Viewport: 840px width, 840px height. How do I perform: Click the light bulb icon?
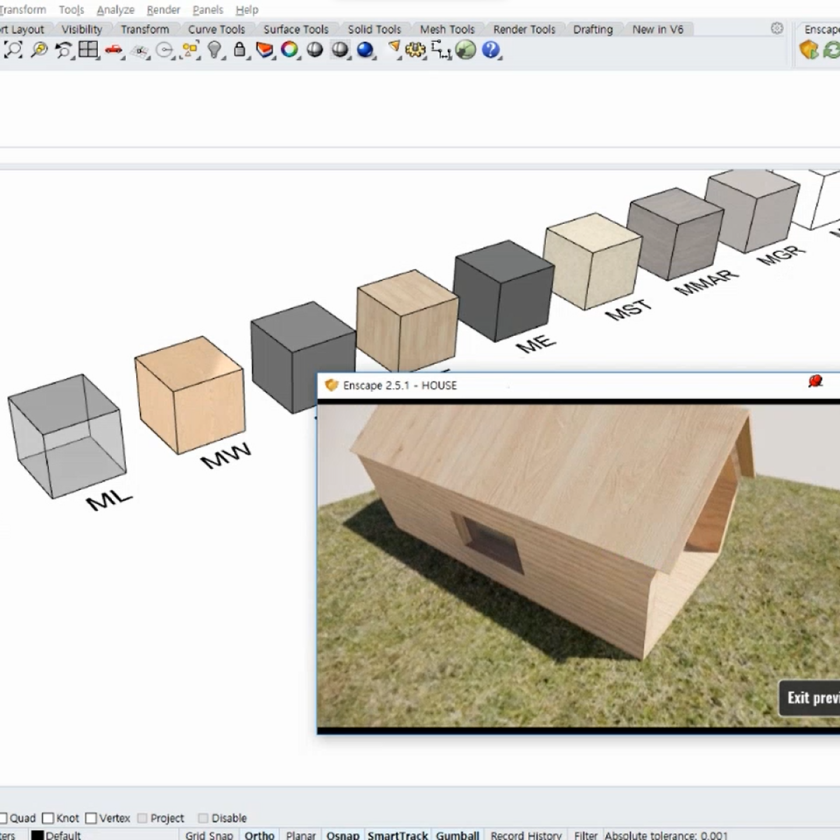click(x=215, y=50)
